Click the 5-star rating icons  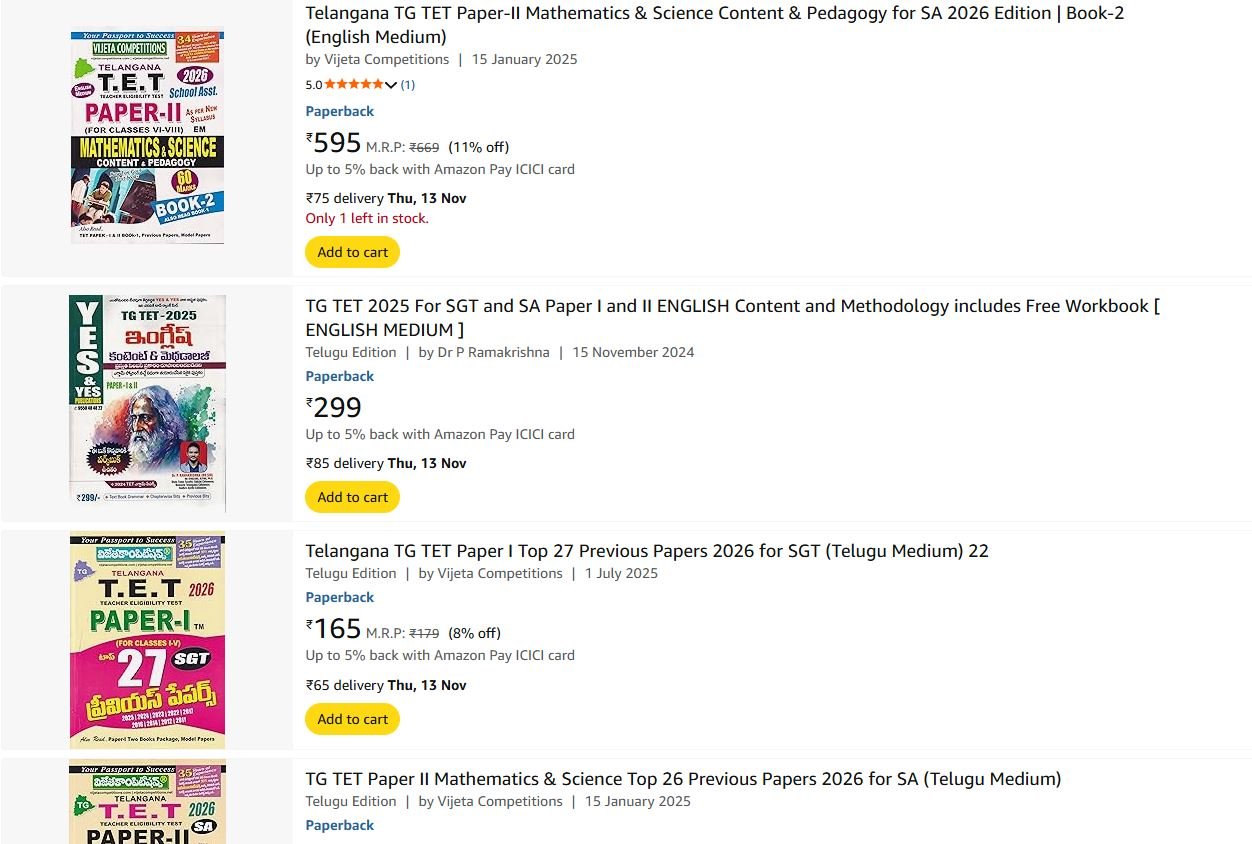(x=353, y=85)
